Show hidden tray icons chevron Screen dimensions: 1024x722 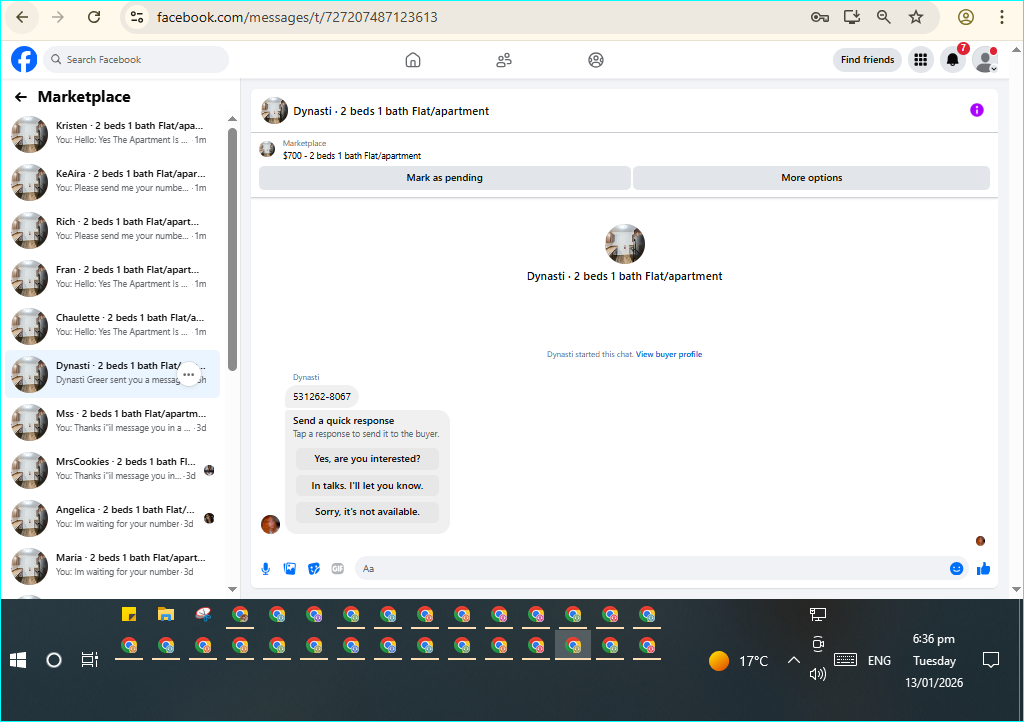[x=793, y=661]
